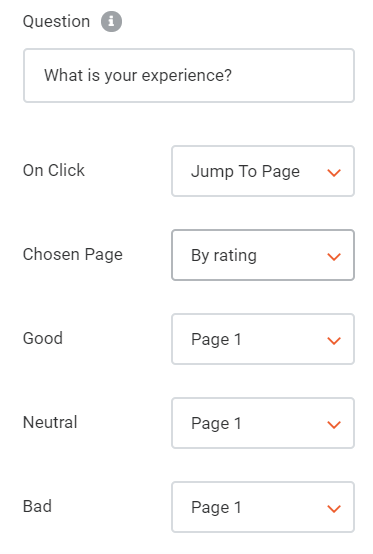Expand the Good rating page selector

click(x=263, y=339)
